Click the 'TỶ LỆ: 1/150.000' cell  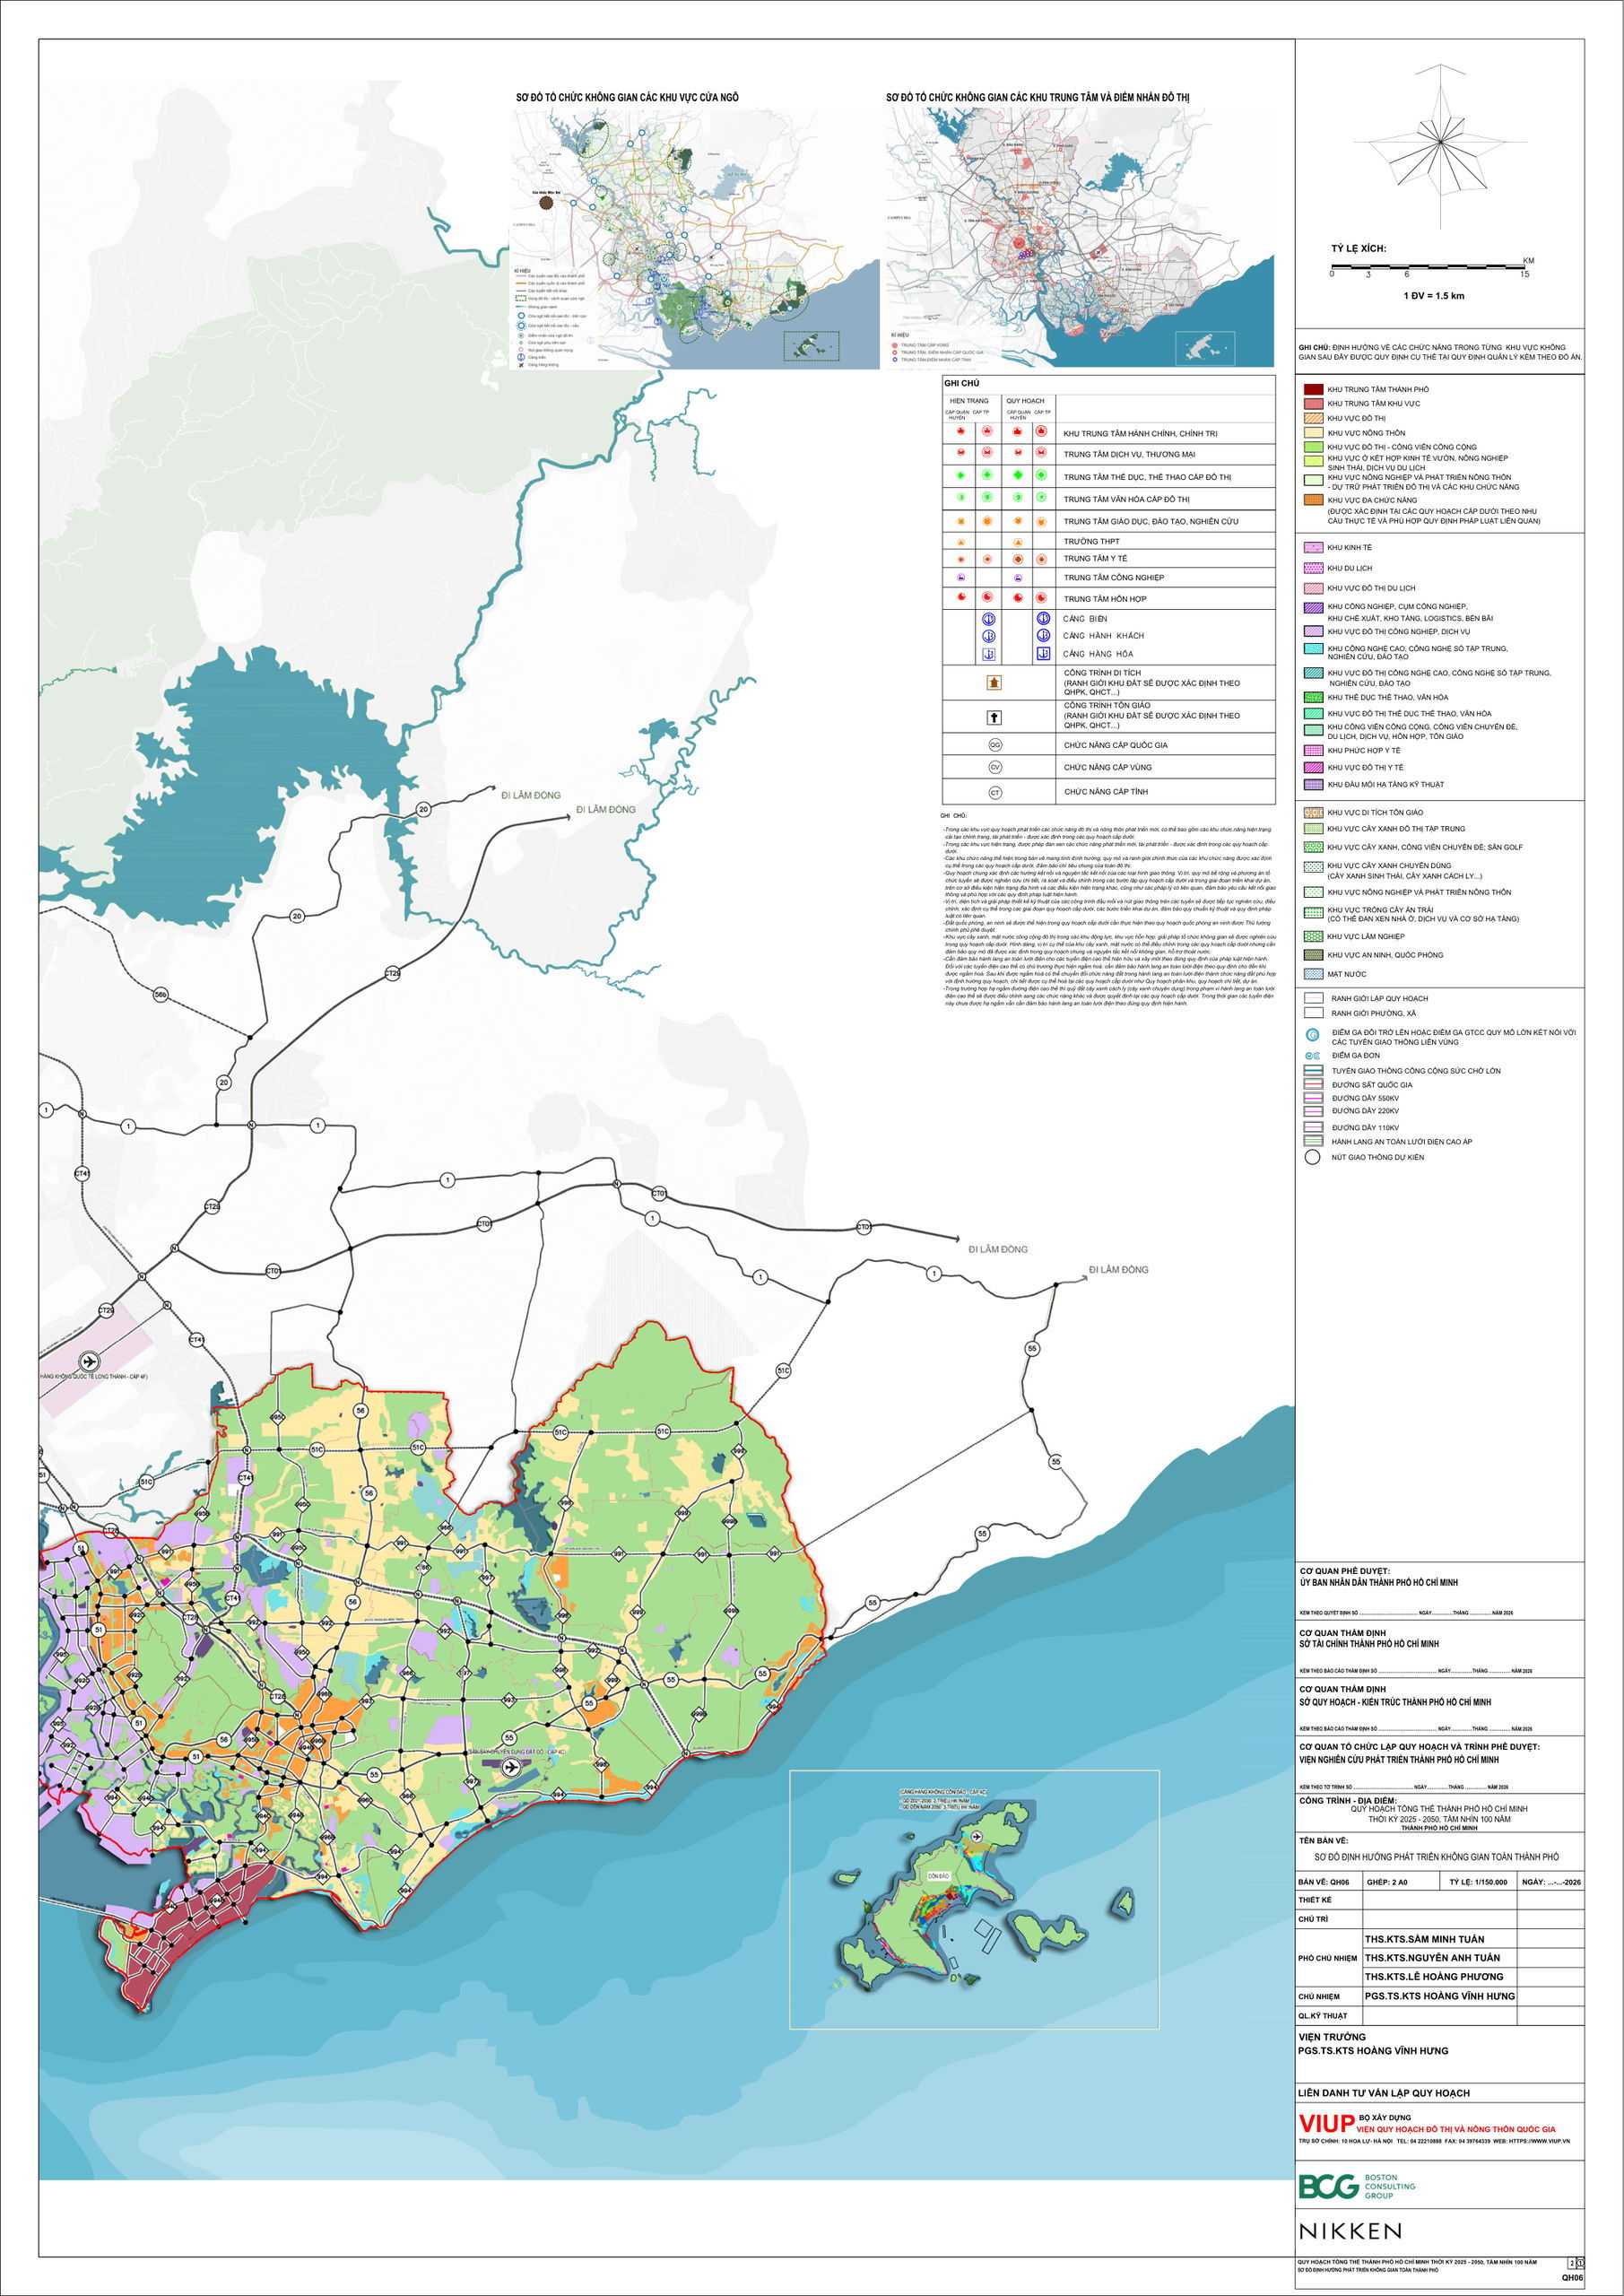(x=1479, y=1882)
